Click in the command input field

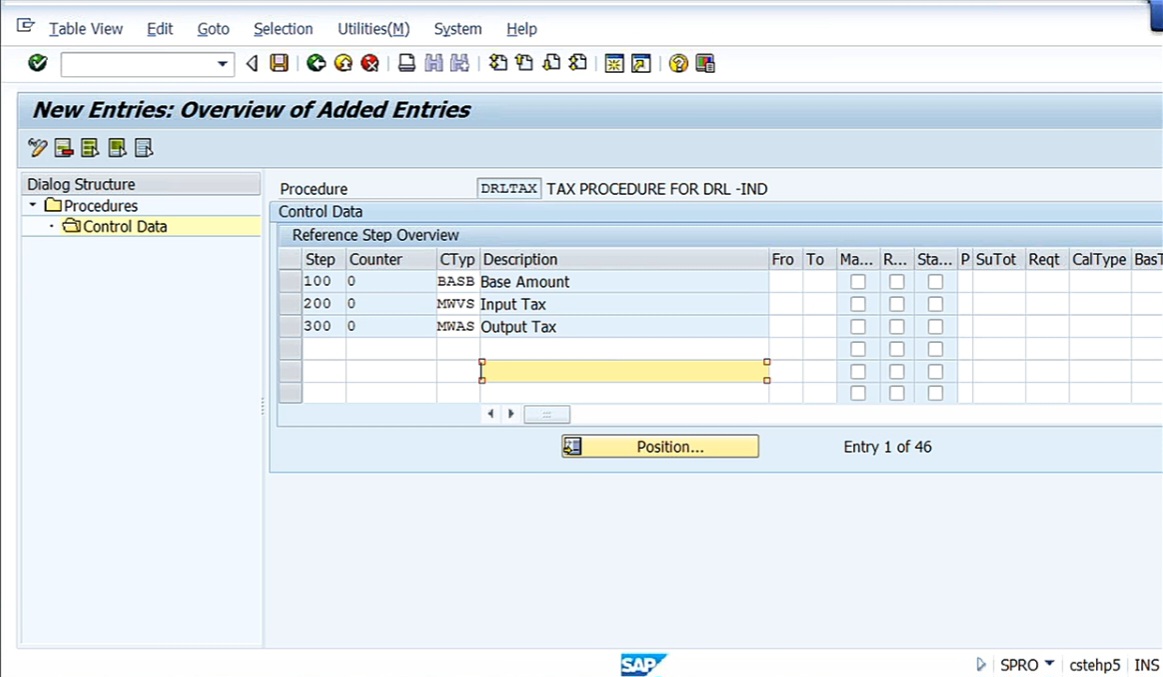point(138,64)
